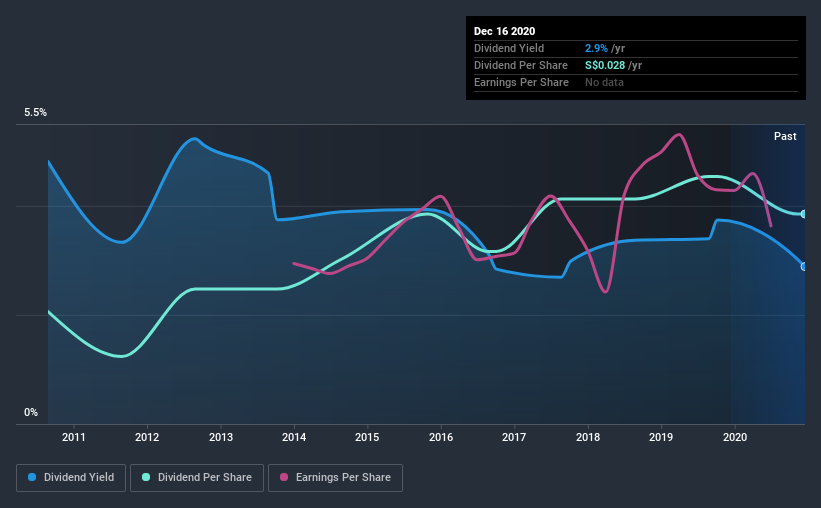Select the 2018 tick on the x-axis
The height and width of the screenshot is (508, 821).
[588, 437]
